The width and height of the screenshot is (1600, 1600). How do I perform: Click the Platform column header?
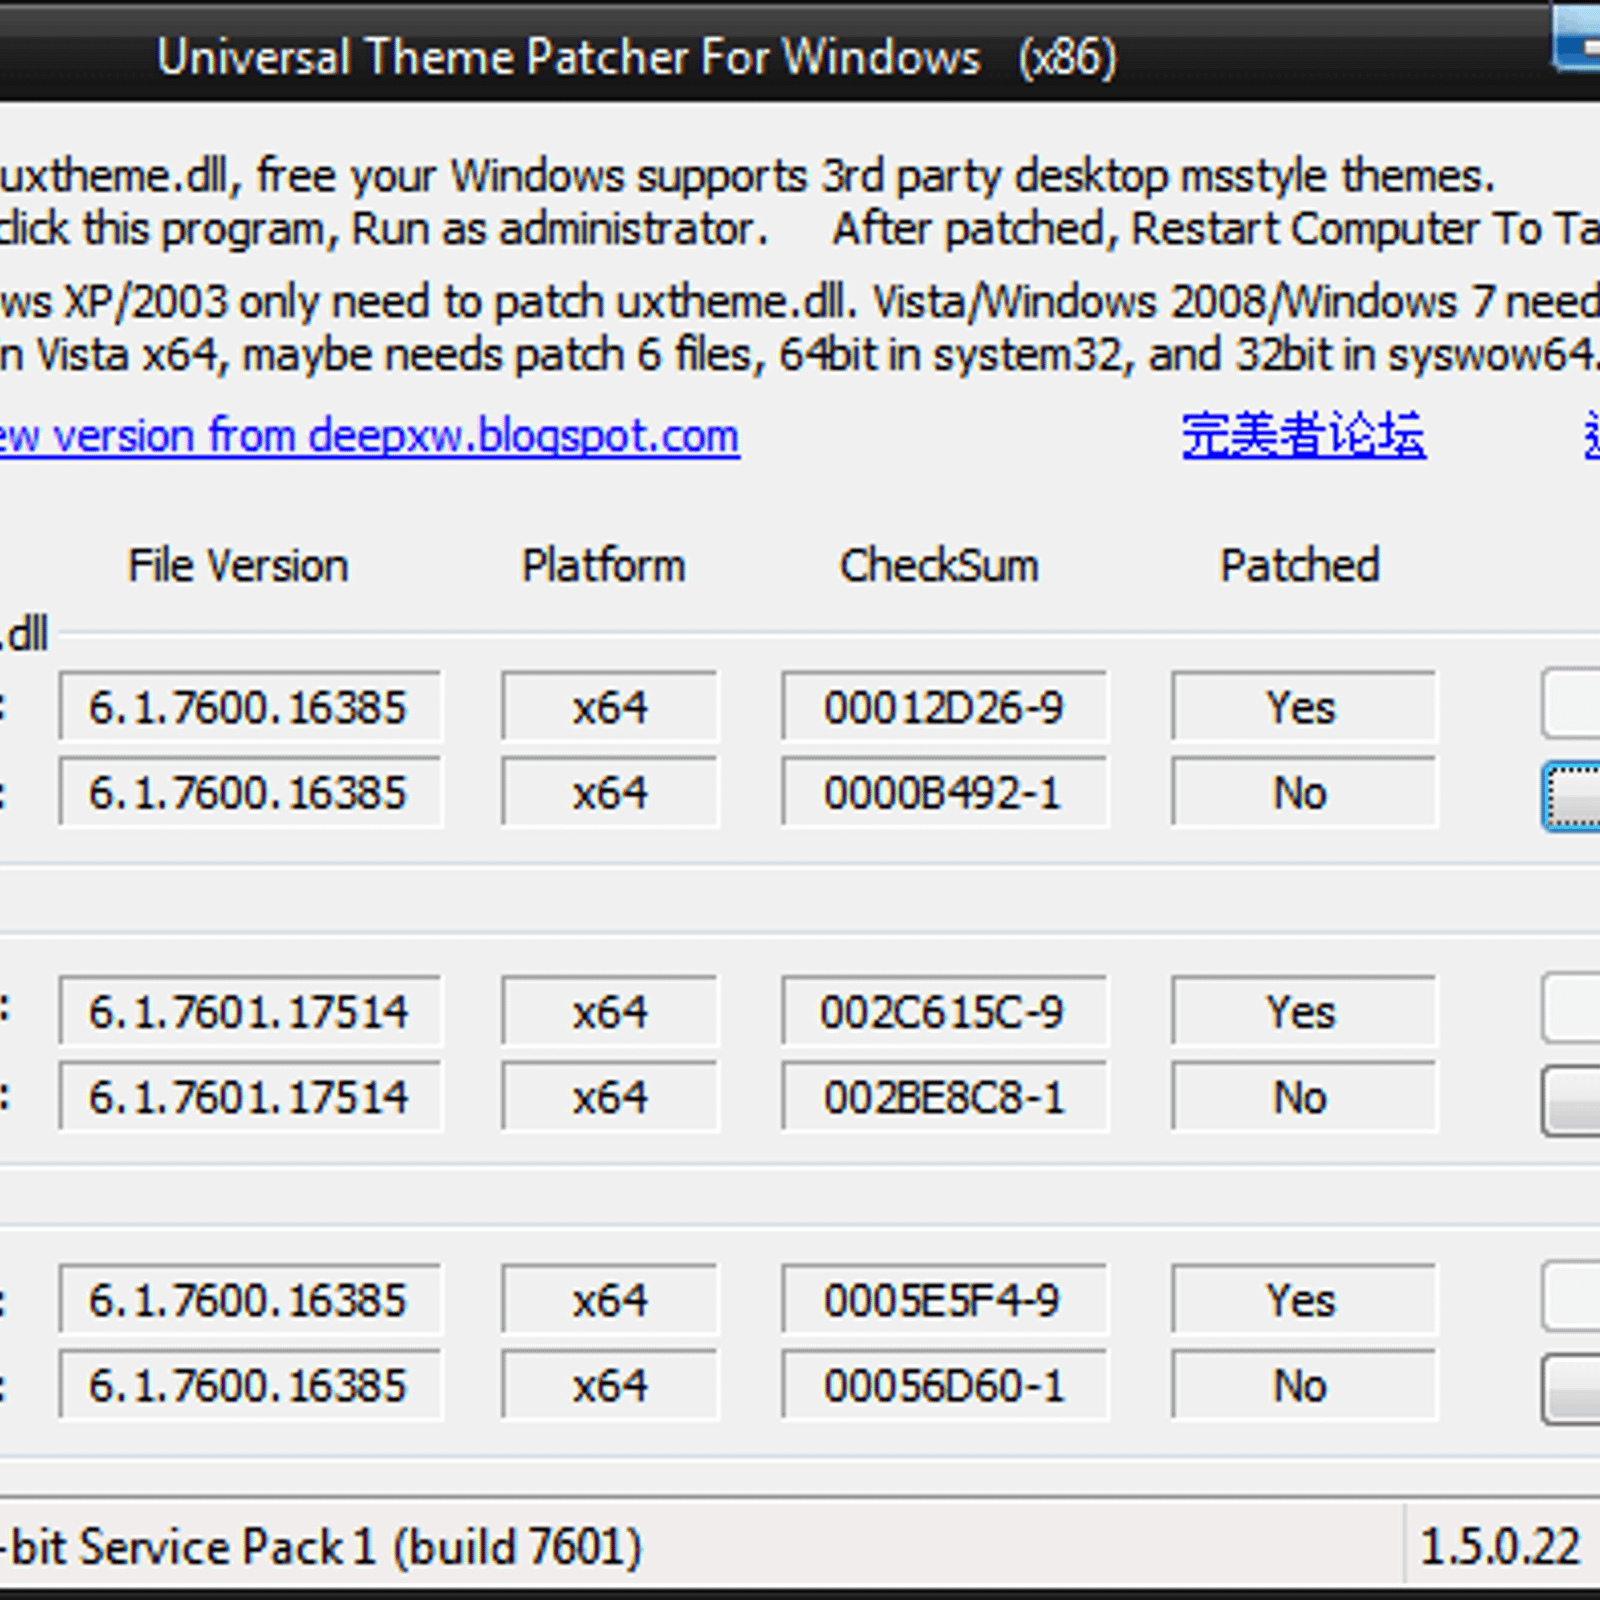point(604,566)
